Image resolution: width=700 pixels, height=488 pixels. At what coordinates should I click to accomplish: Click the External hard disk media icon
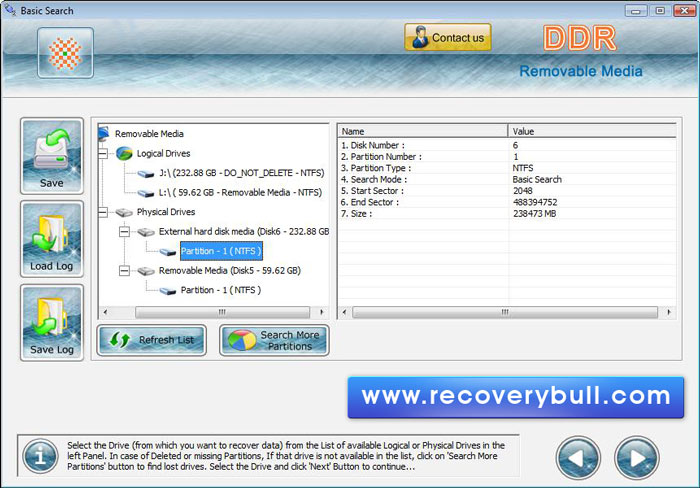(146, 232)
